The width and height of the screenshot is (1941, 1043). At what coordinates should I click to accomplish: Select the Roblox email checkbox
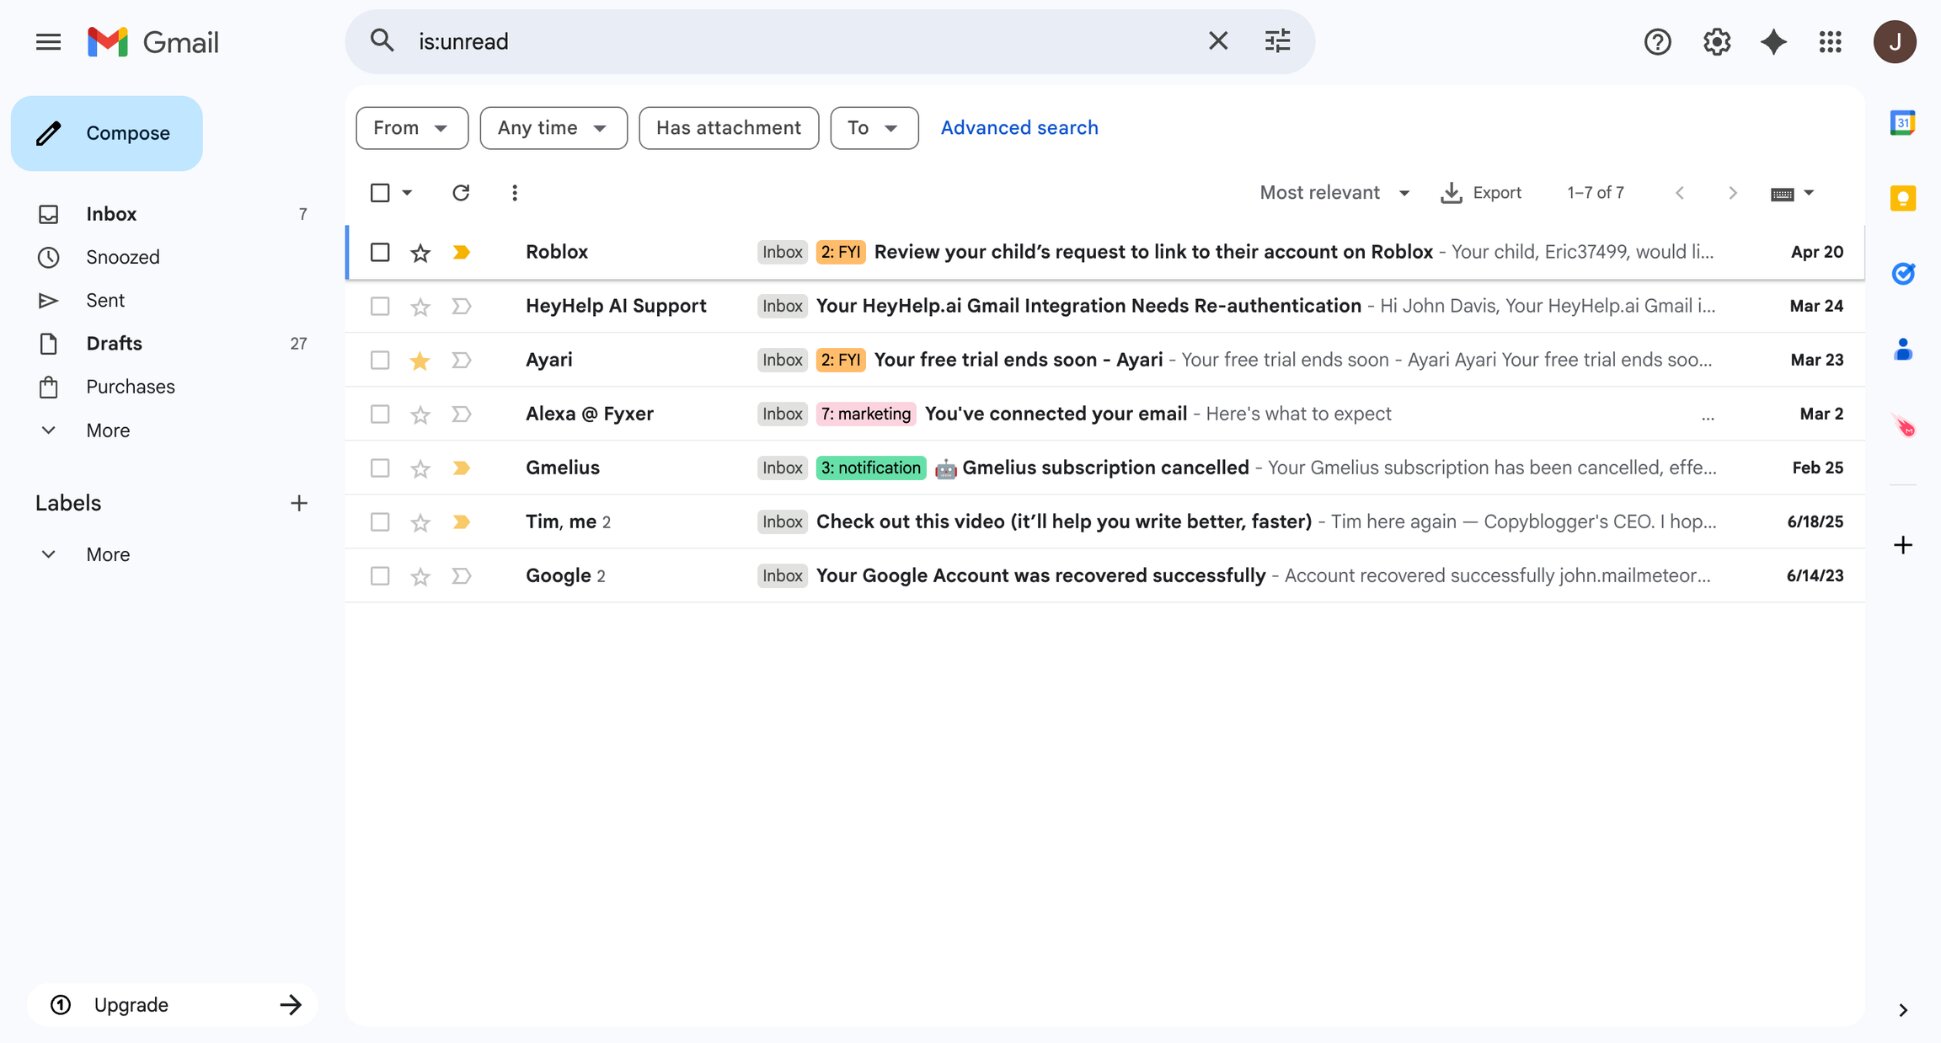click(x=380, y=252)
